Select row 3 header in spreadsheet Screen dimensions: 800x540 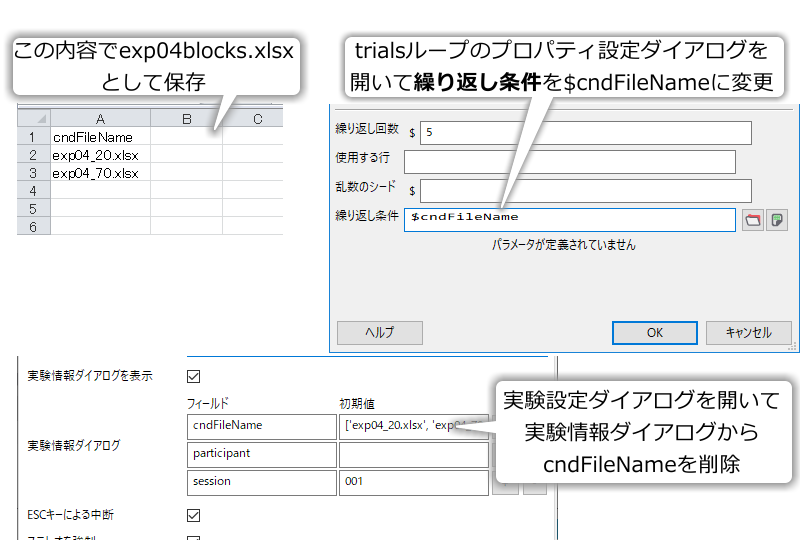pos(34,173)
